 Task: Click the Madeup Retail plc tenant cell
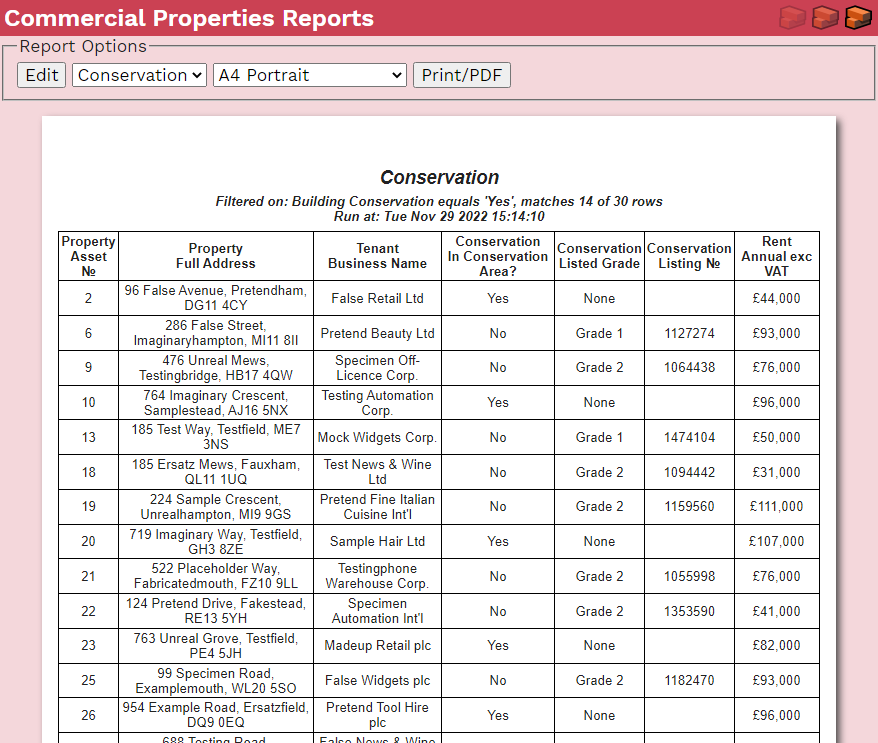377,646
